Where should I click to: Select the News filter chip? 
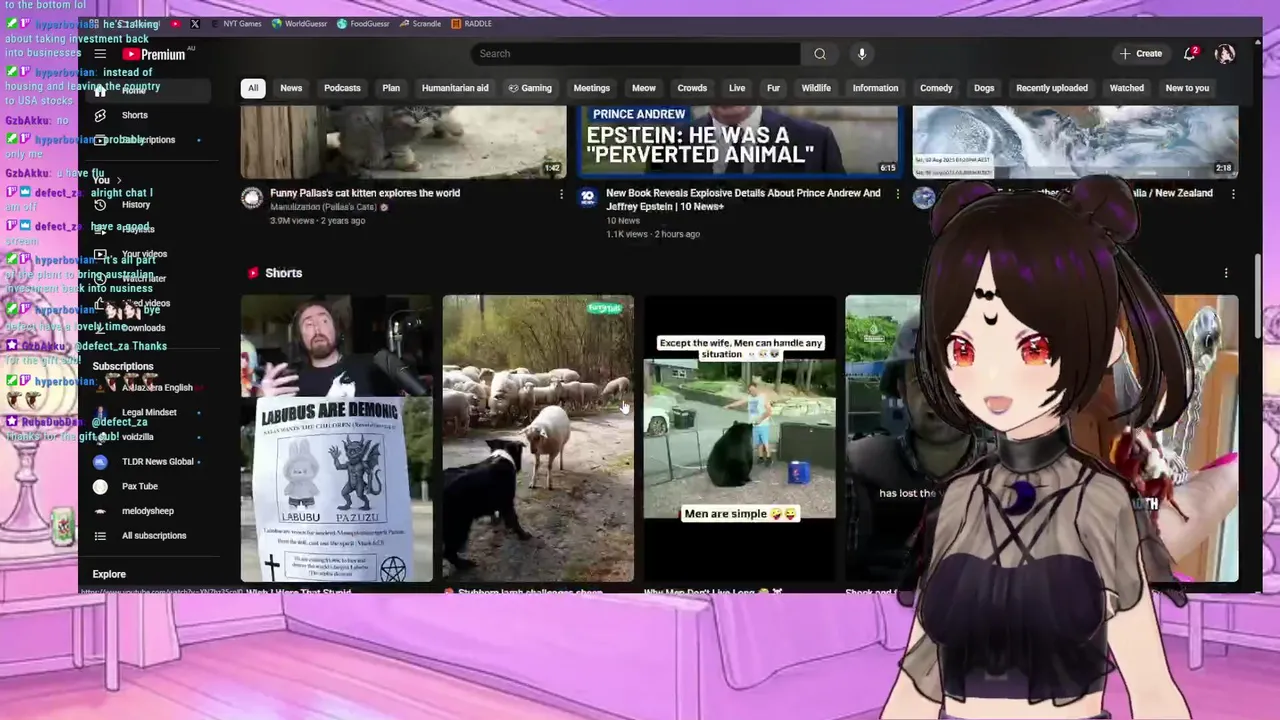291,88
